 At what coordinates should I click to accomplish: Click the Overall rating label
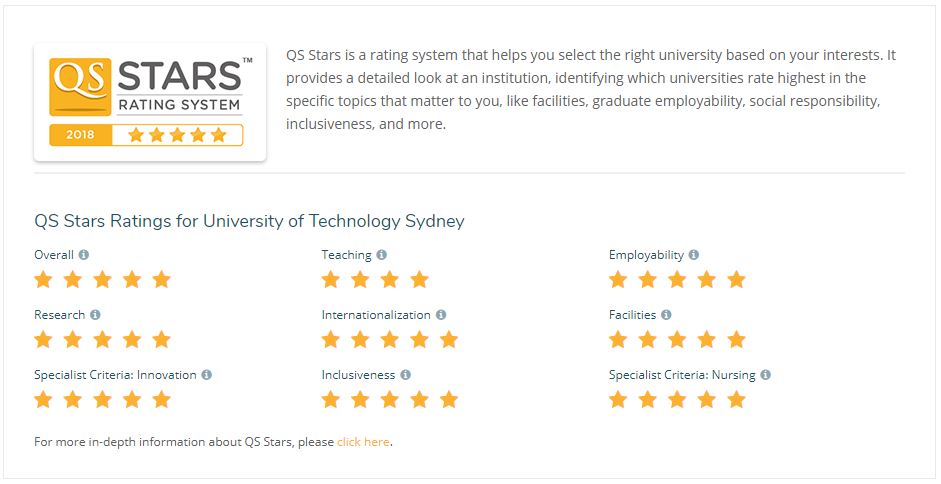[x=54, y=255]
